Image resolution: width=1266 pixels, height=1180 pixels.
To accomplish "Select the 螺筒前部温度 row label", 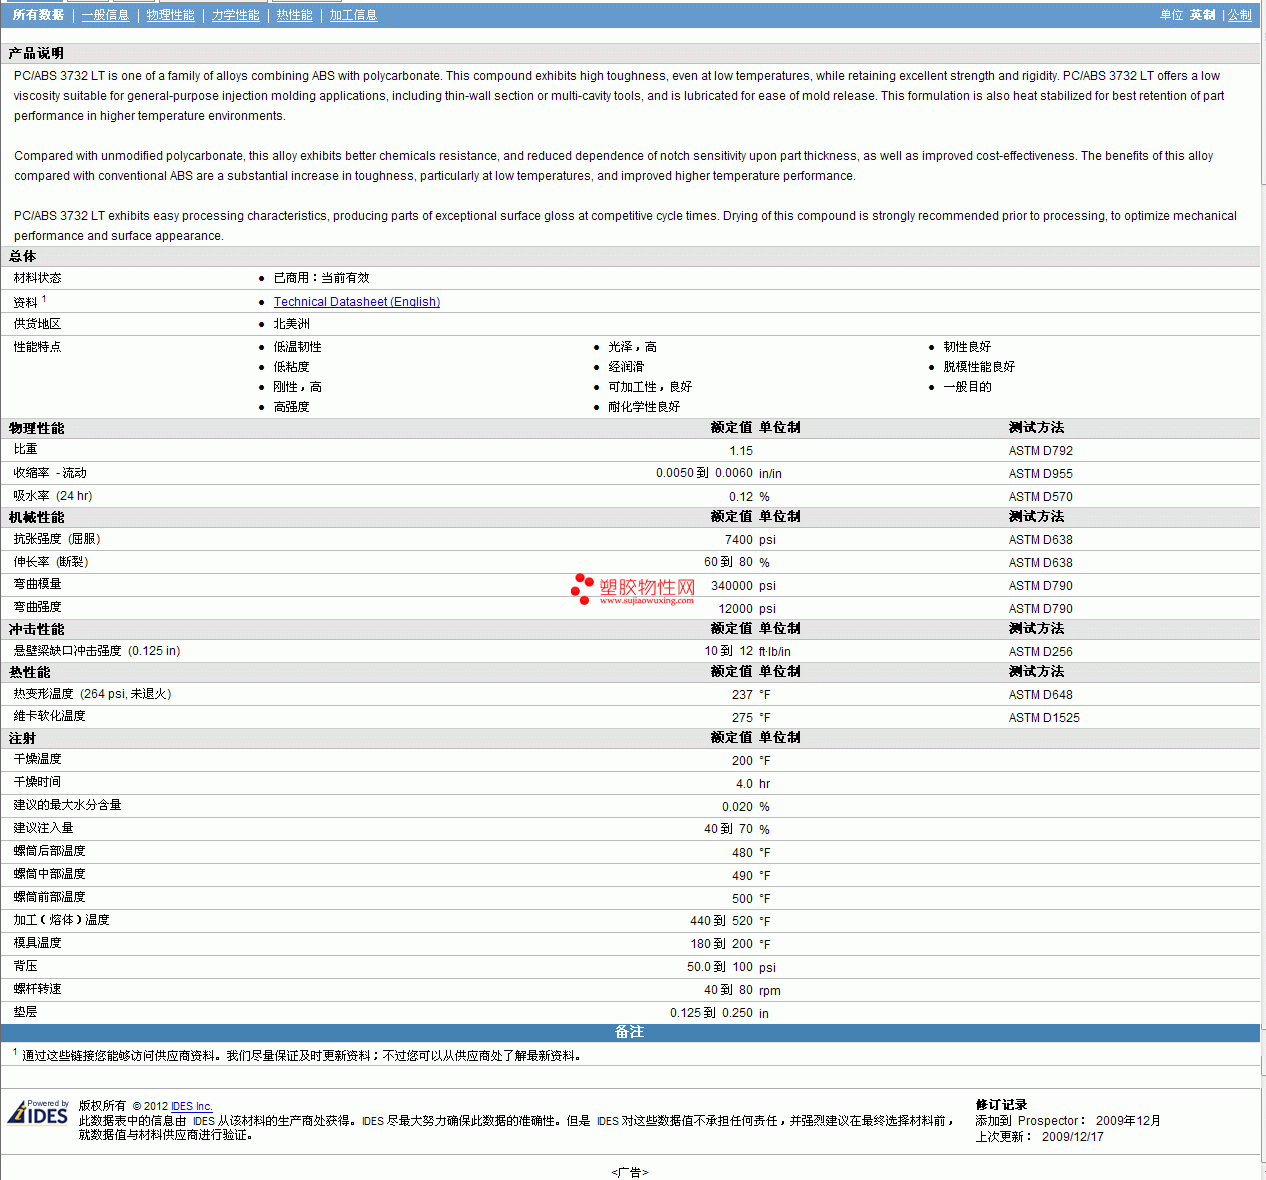I will pos(50,897).
